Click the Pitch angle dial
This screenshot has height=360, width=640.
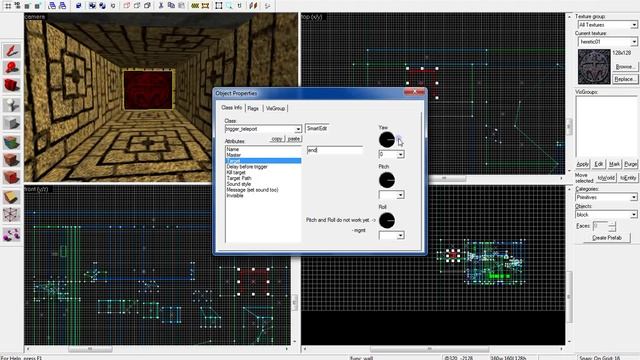(387, 180)
